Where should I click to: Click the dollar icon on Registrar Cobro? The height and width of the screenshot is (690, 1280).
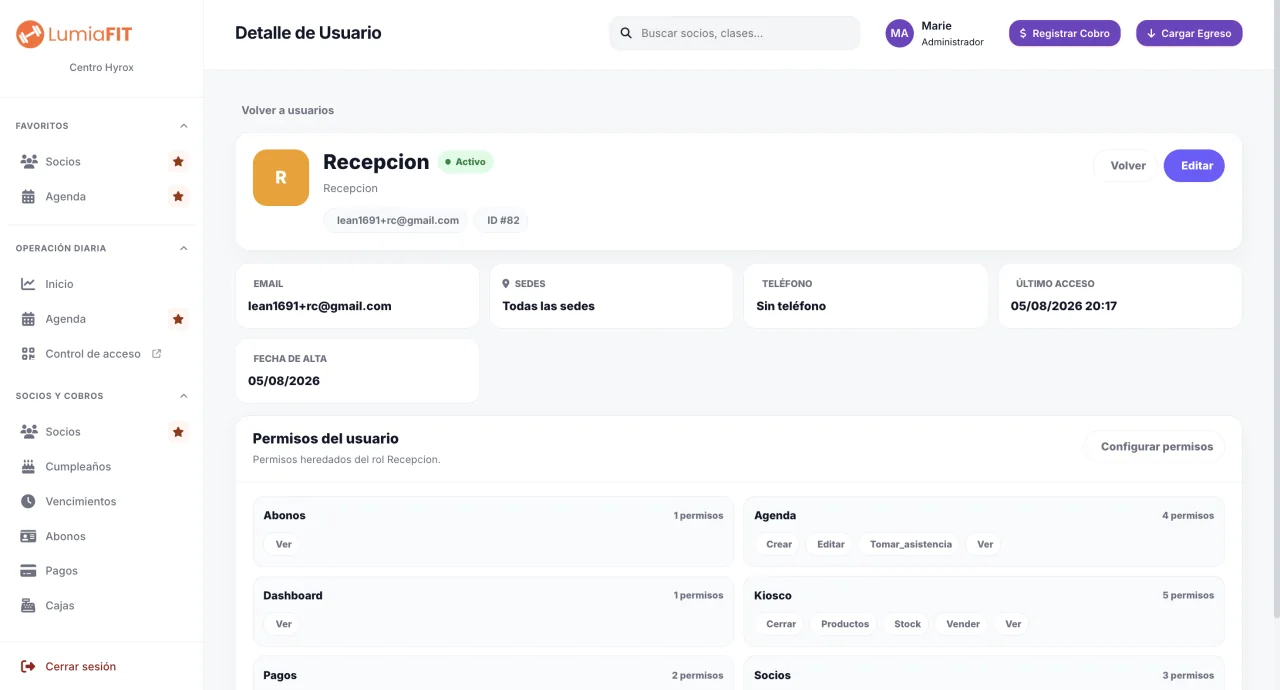(1023, 33)
